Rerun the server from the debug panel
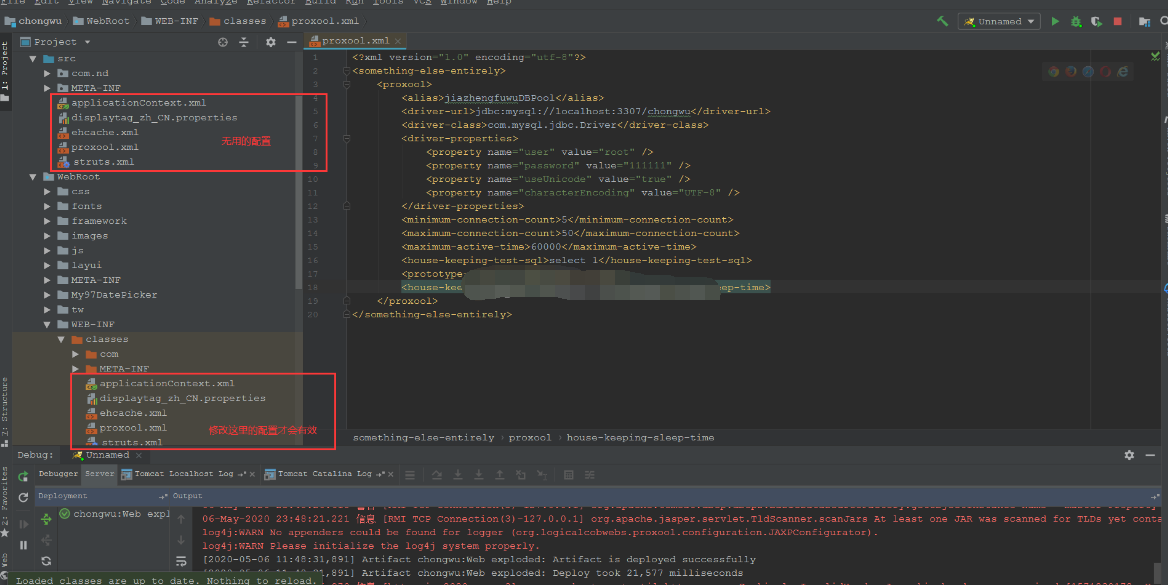Image resolution: width=1168 pixels, height=585 pixels. tap(23, 475)
